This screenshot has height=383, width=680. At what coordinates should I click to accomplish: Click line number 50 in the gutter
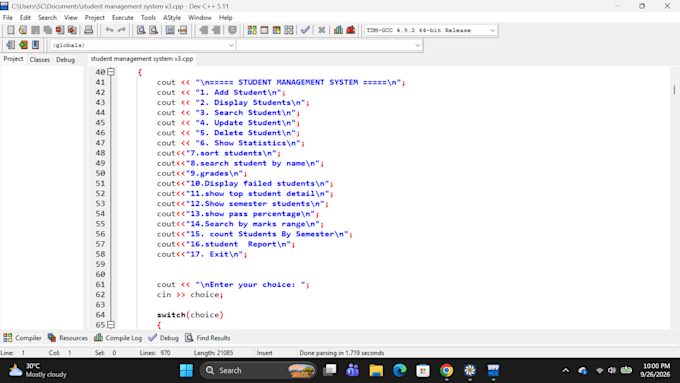(100, 173)
